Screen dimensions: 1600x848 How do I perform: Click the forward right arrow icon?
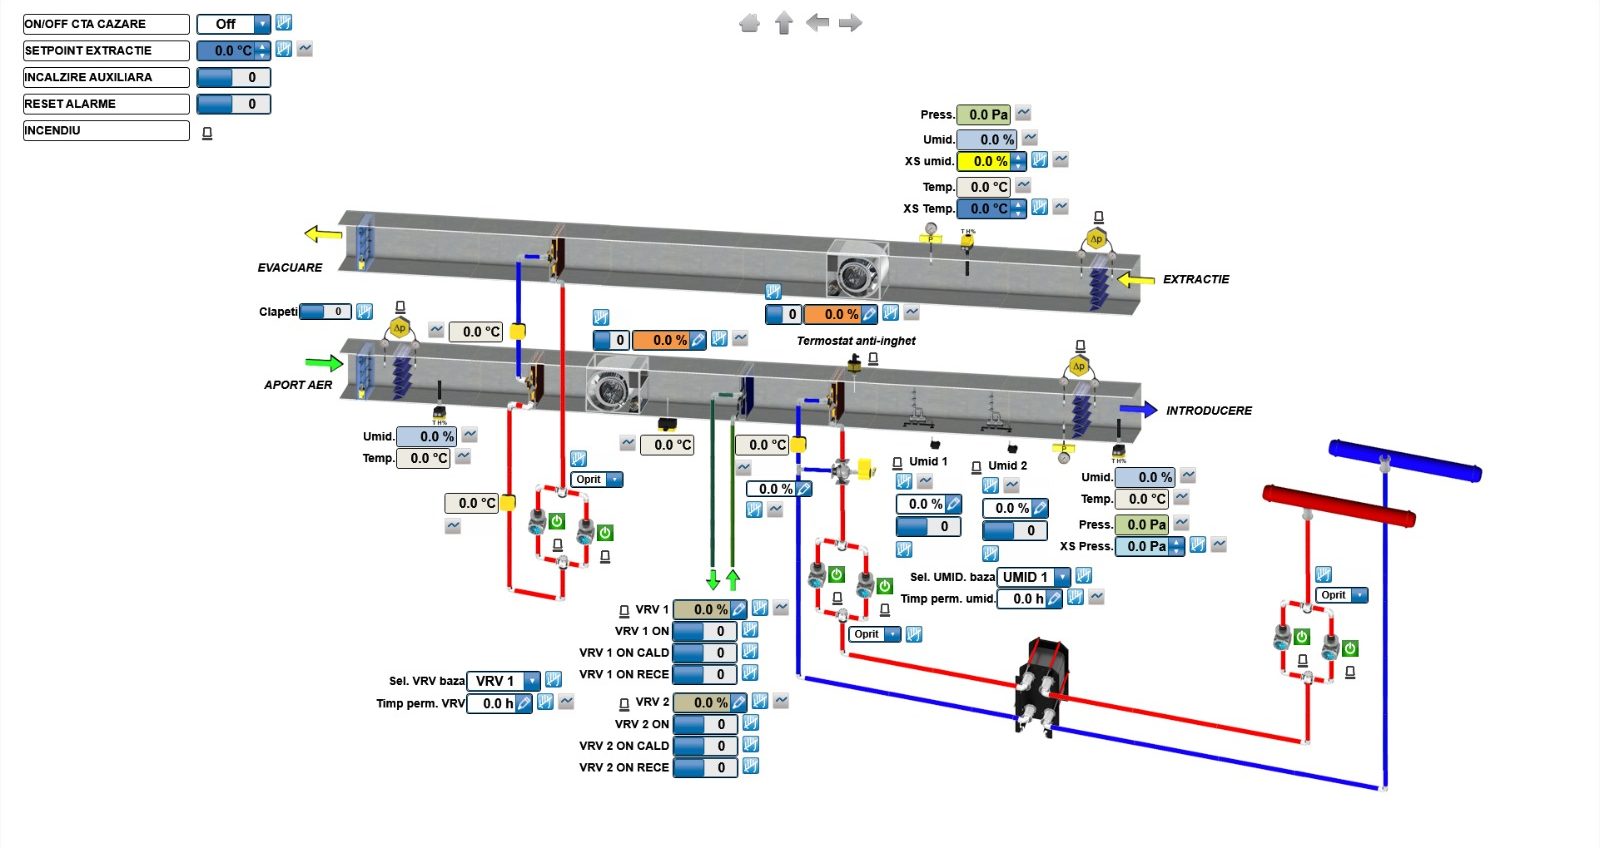click(x=851, y=23)
